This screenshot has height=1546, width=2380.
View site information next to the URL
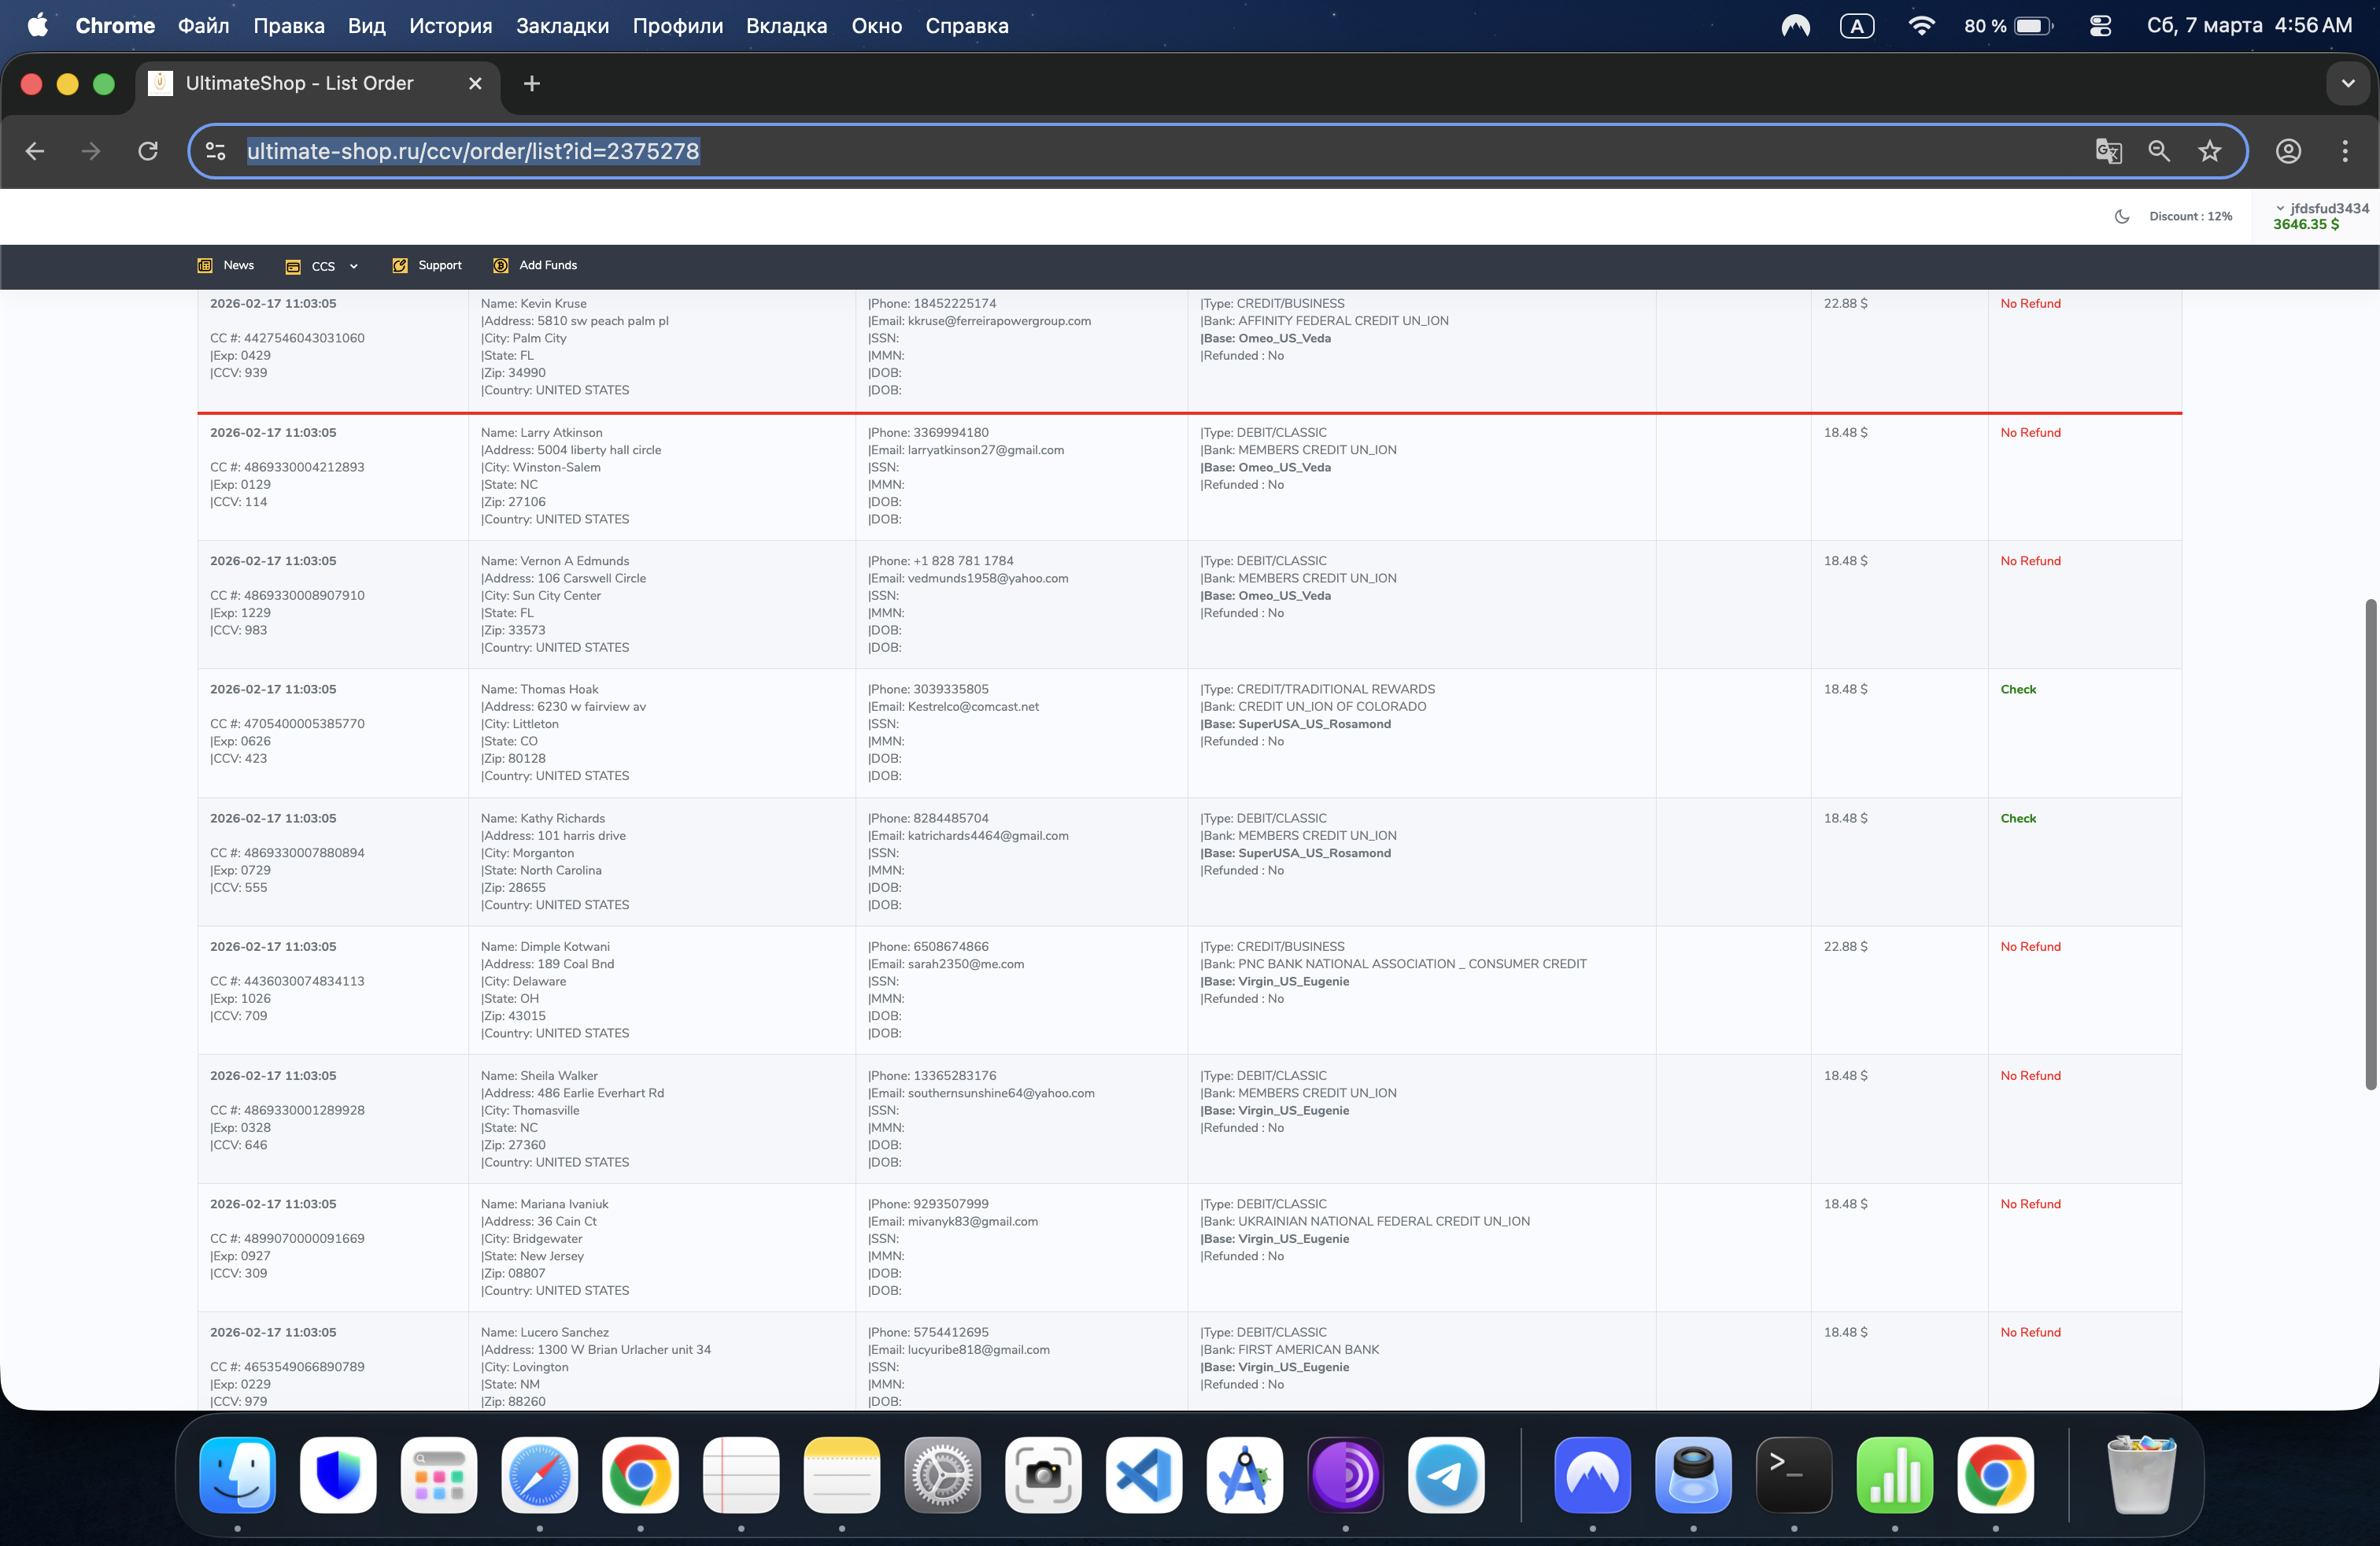[215, 151]
